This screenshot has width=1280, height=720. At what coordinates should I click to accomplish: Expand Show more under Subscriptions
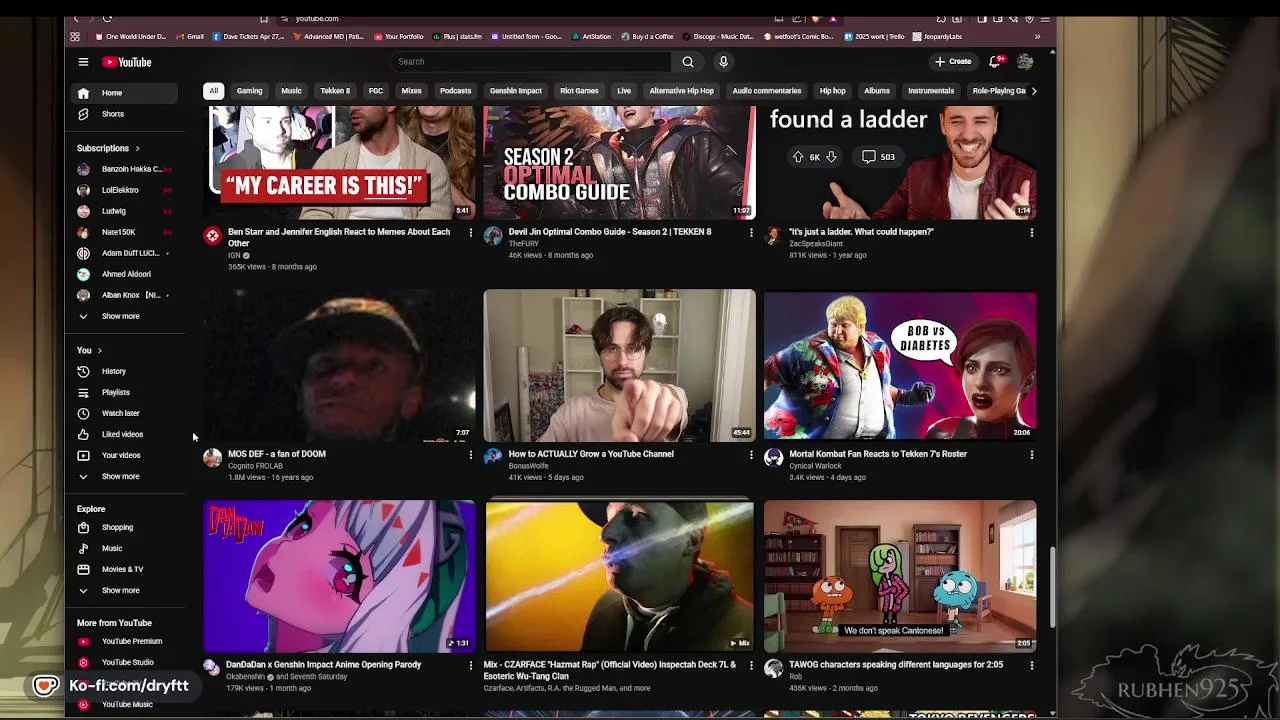[125, 316]
